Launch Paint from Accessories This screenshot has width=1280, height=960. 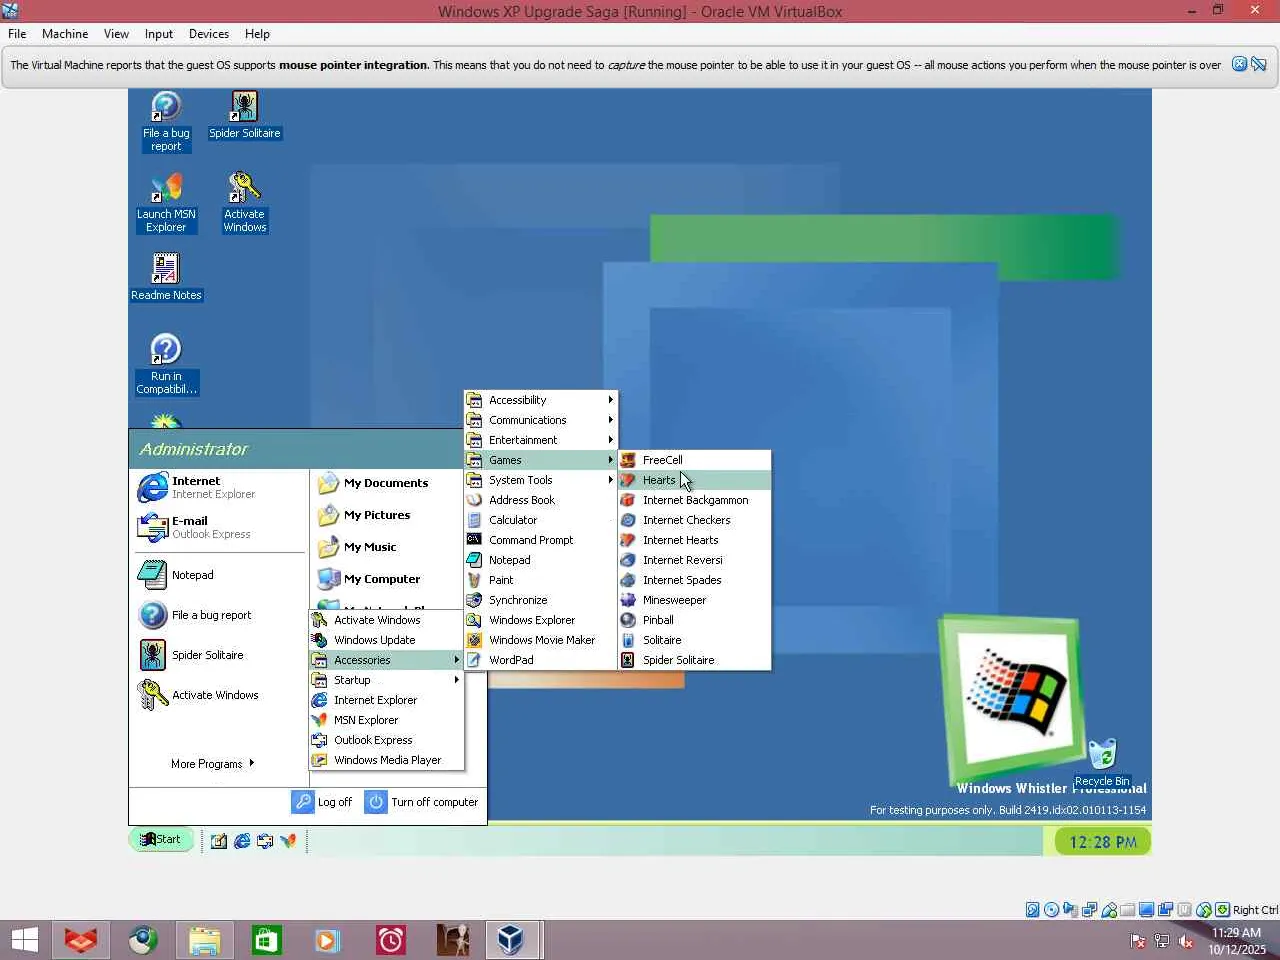pyautogui.click(x=541, y=580)
